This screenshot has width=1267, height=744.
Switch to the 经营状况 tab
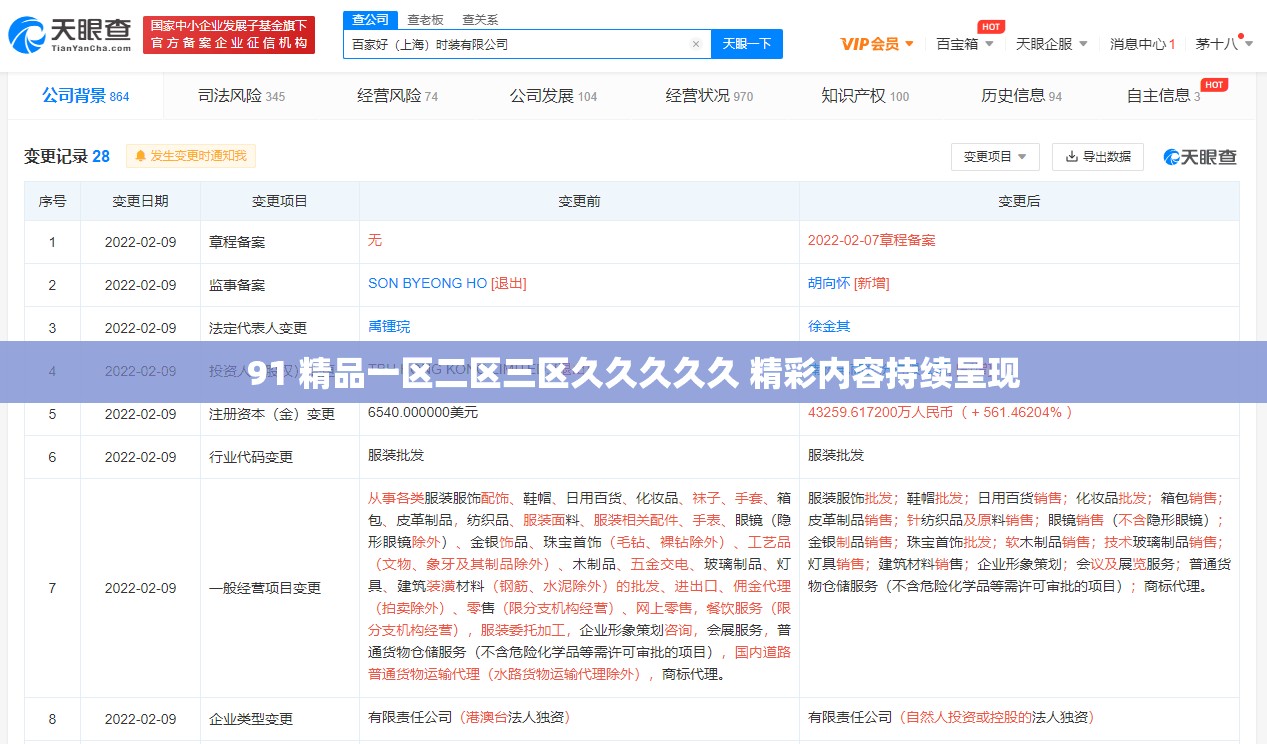click(709, 96)
